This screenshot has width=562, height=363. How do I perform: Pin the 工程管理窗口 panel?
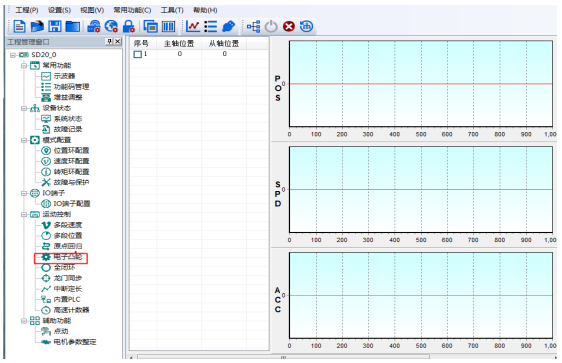point(109,42)
